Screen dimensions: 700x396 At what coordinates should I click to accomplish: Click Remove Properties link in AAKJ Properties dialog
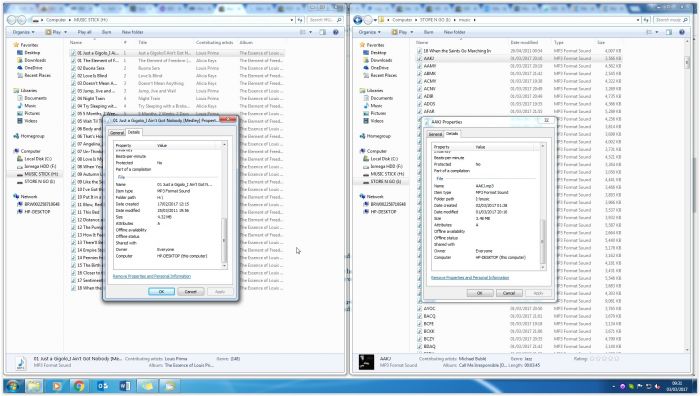(x=470, y=278)
